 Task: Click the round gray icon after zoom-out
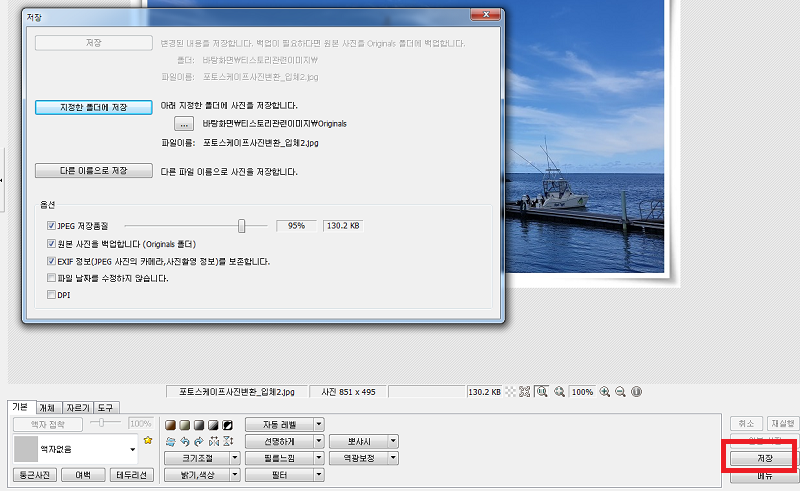point(636,392)
